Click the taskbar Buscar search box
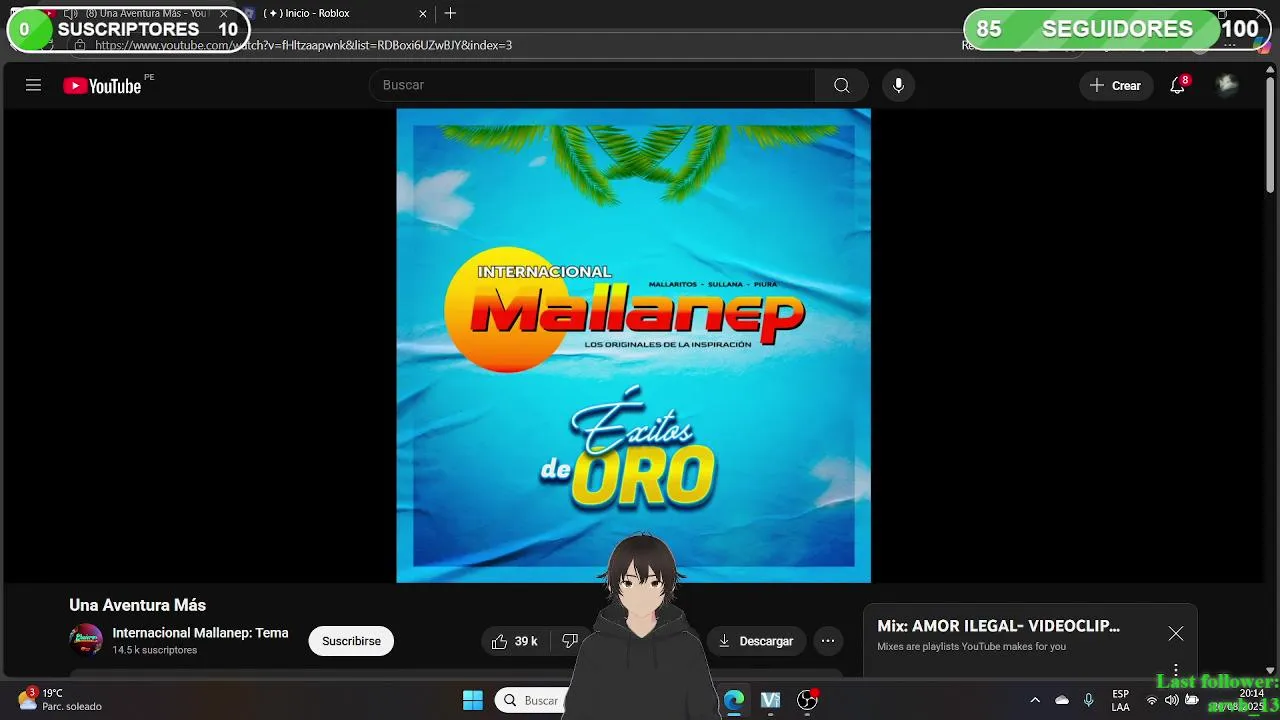 [x=530, y=701]
